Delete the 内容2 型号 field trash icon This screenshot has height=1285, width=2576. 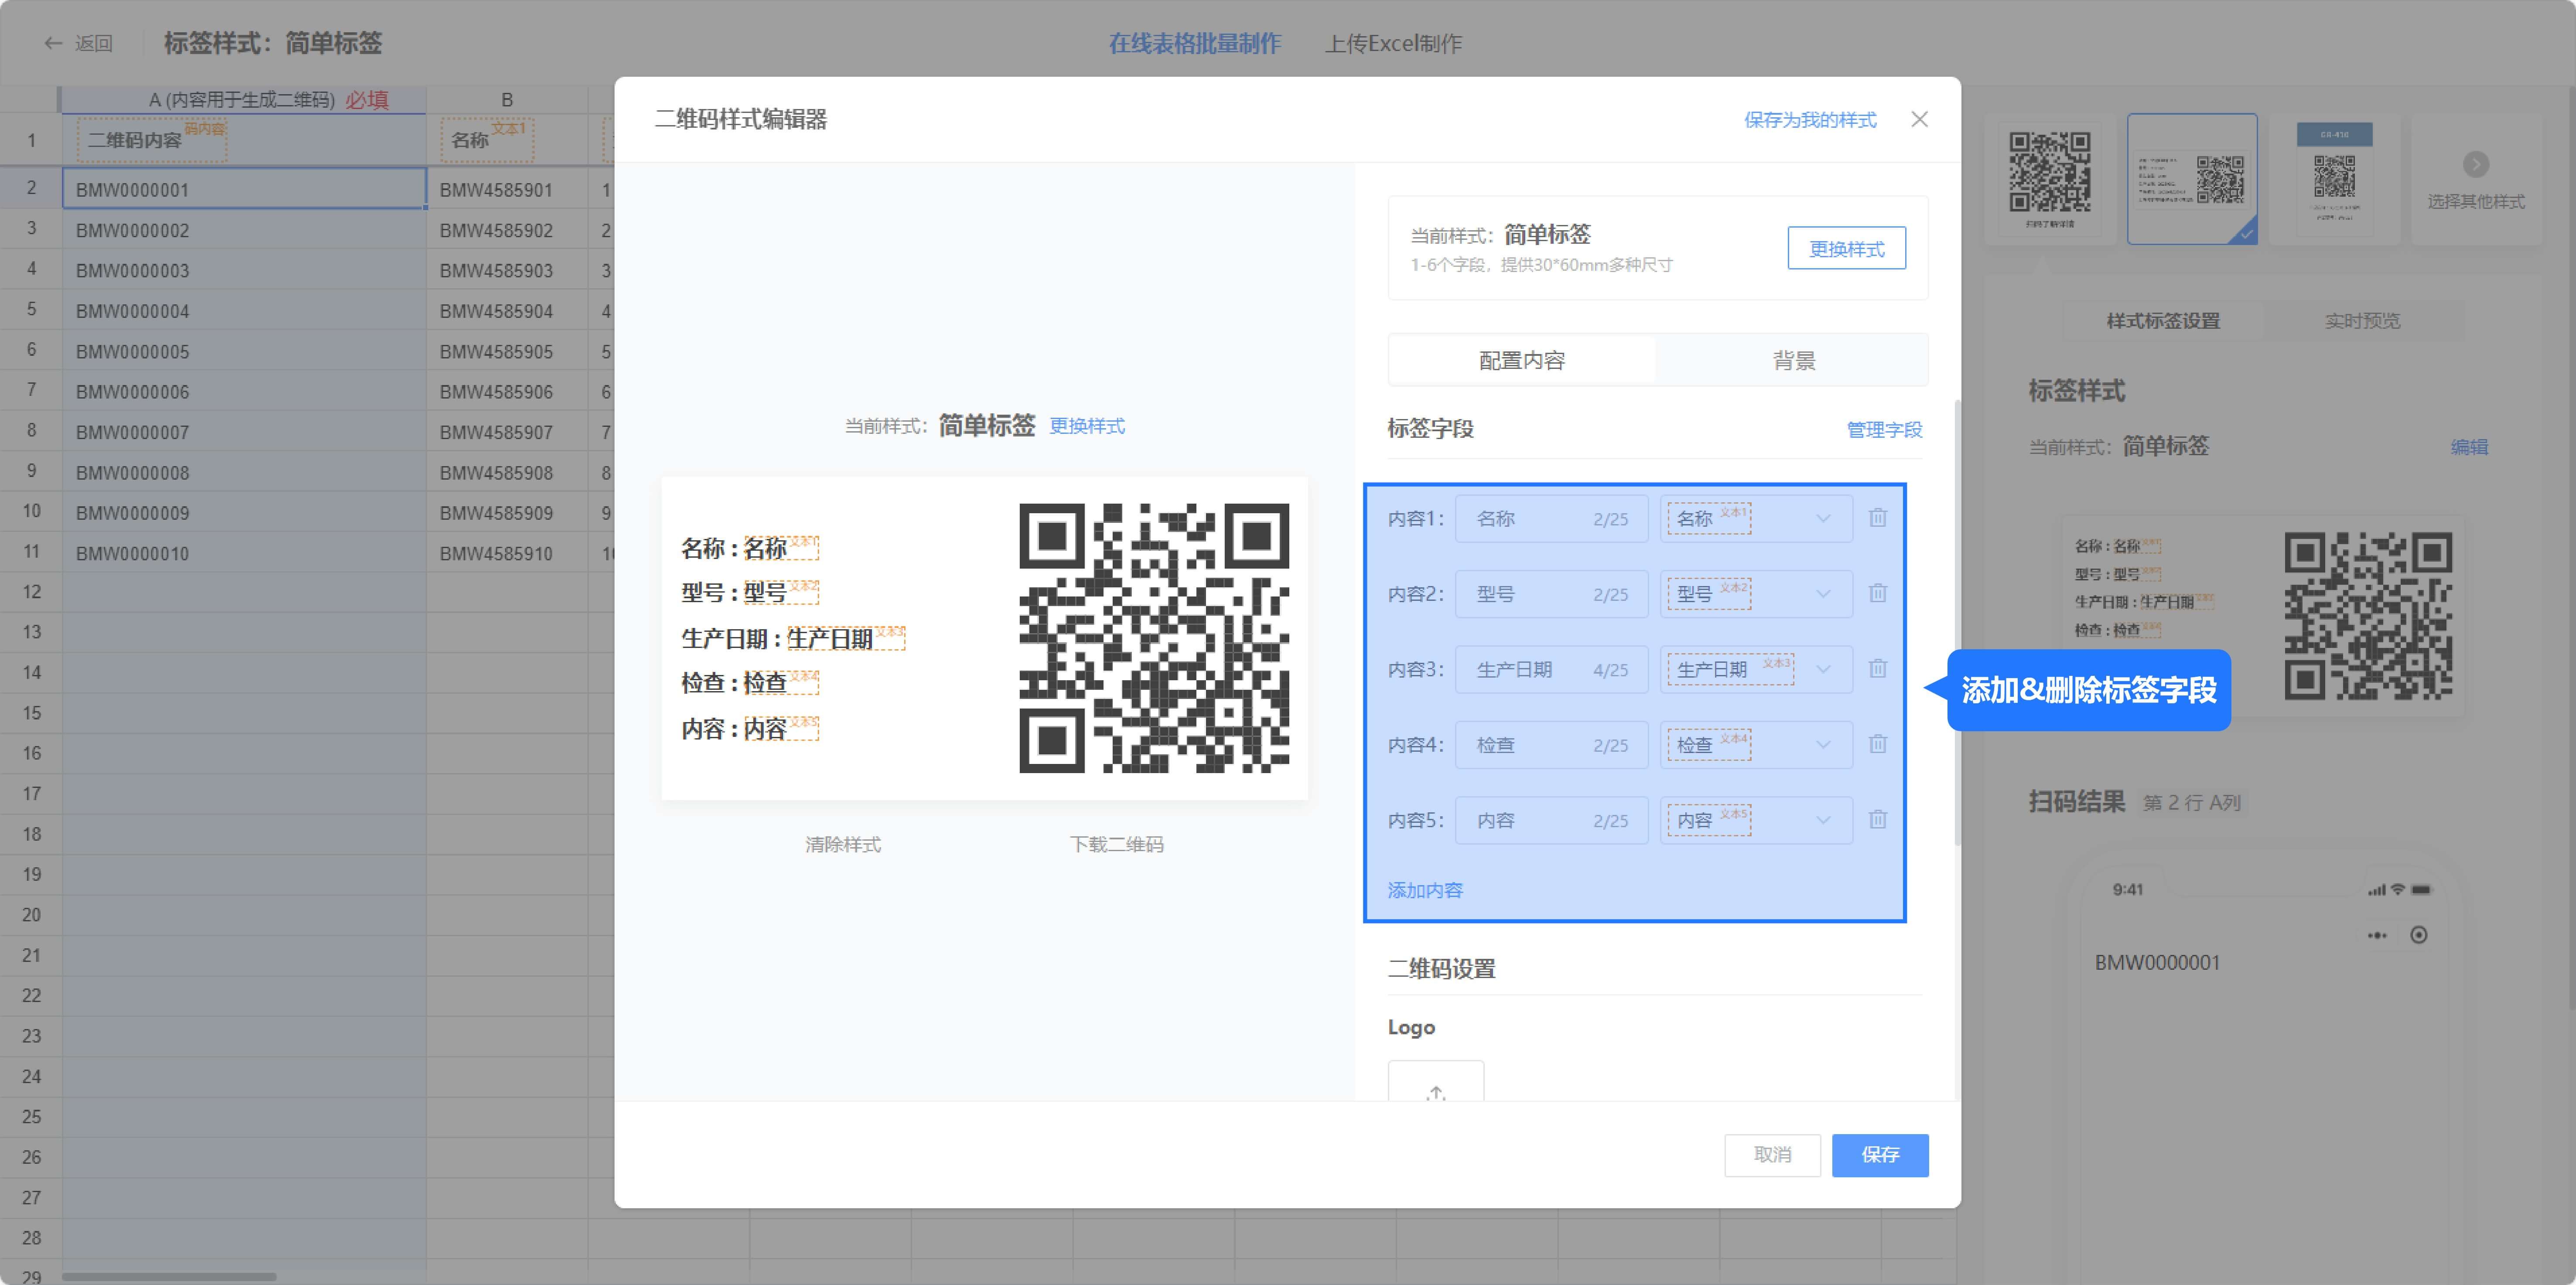1877,593
